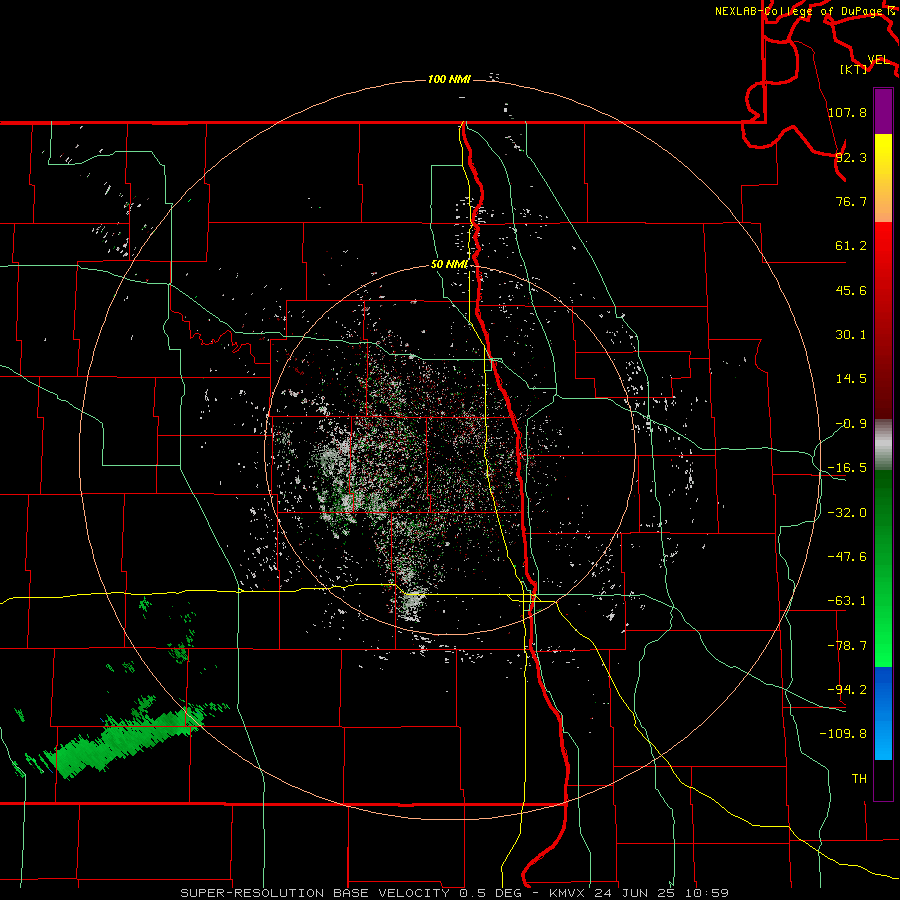Select the 61.2 scale value
Image resolution: width=900 pixels, height=900 pixels.
pos(851,246)
